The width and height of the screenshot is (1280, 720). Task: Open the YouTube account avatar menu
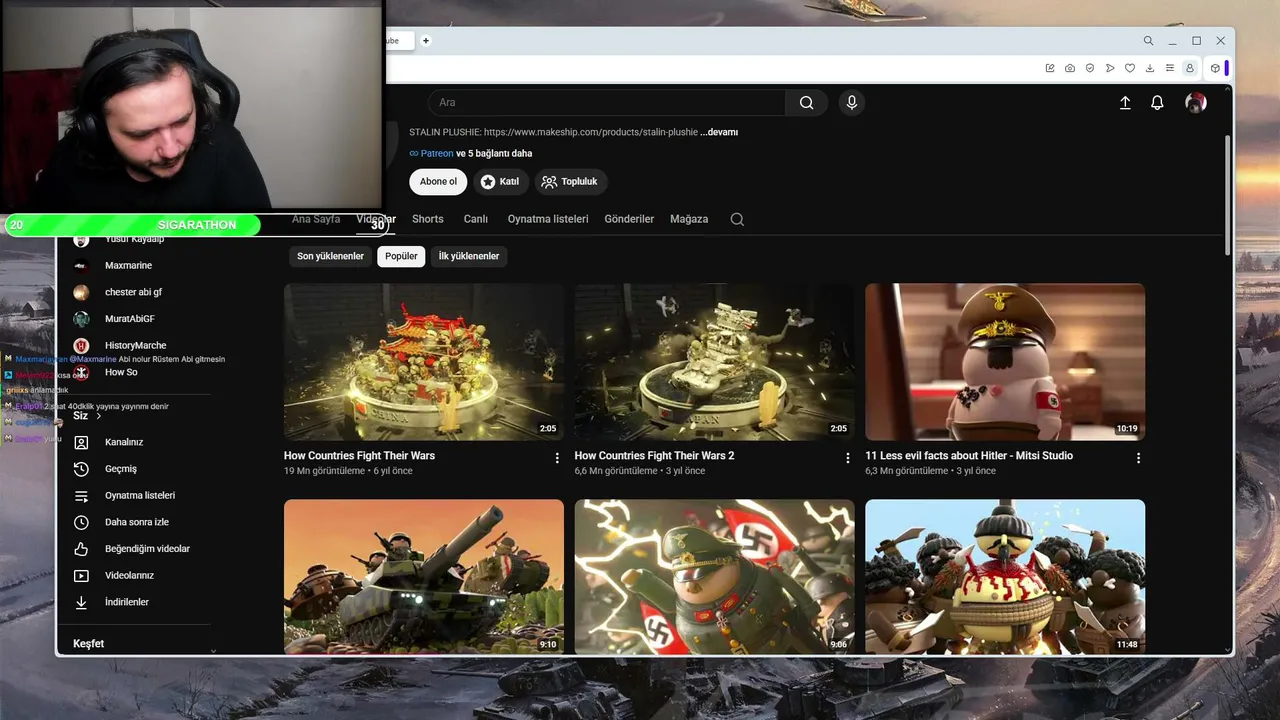[1195, 102]
